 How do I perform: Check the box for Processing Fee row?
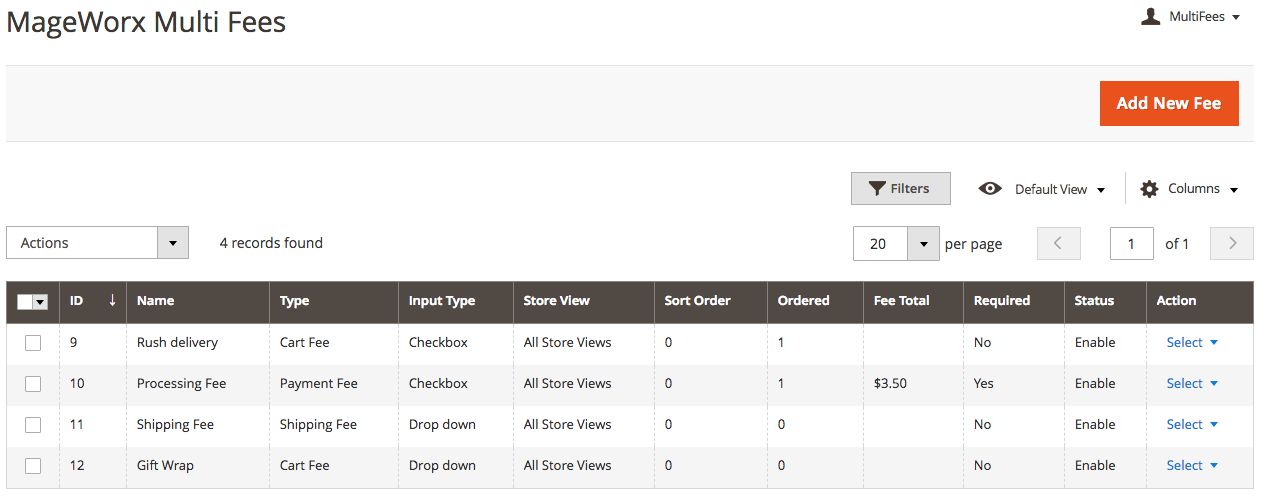(x=33, y=384)
